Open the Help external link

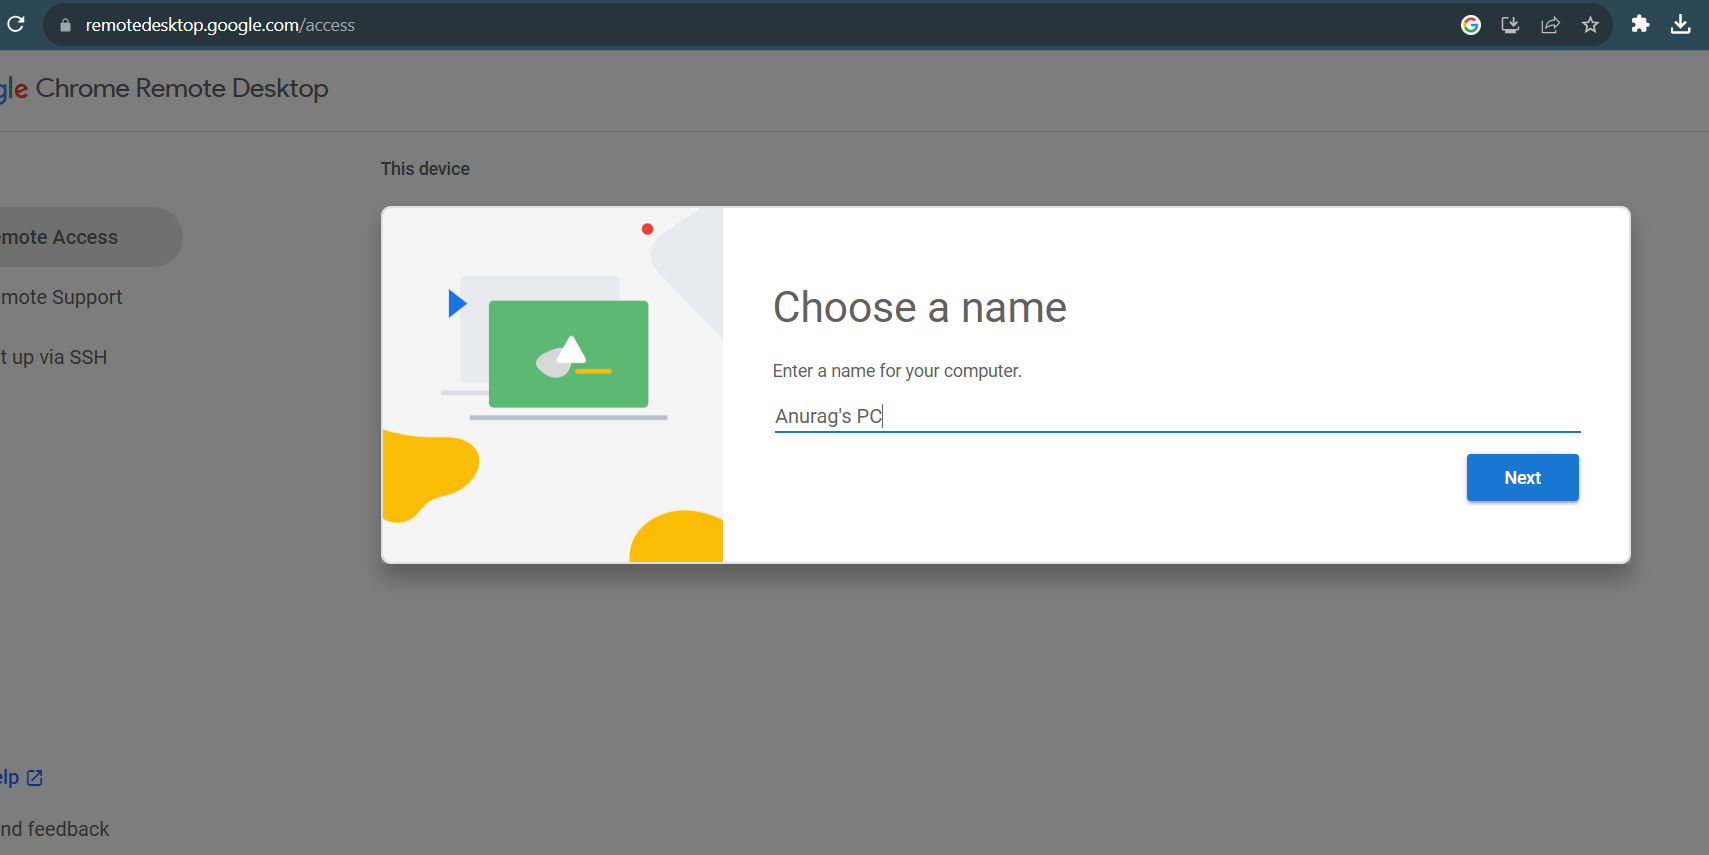21,777
